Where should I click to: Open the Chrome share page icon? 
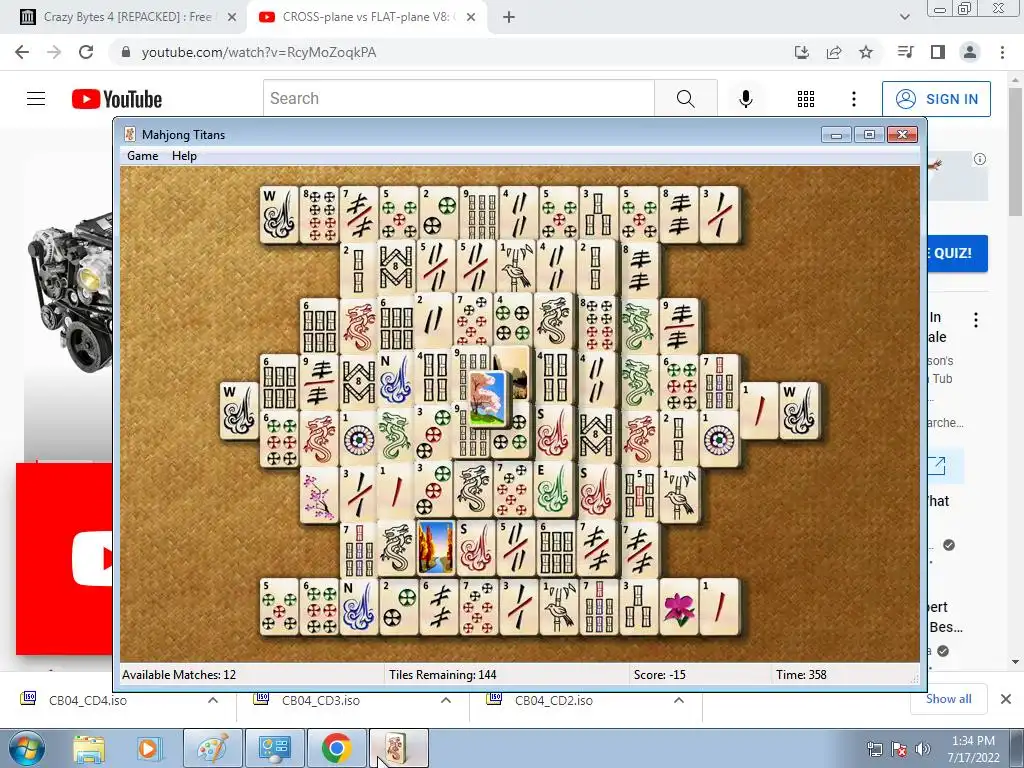834,52
